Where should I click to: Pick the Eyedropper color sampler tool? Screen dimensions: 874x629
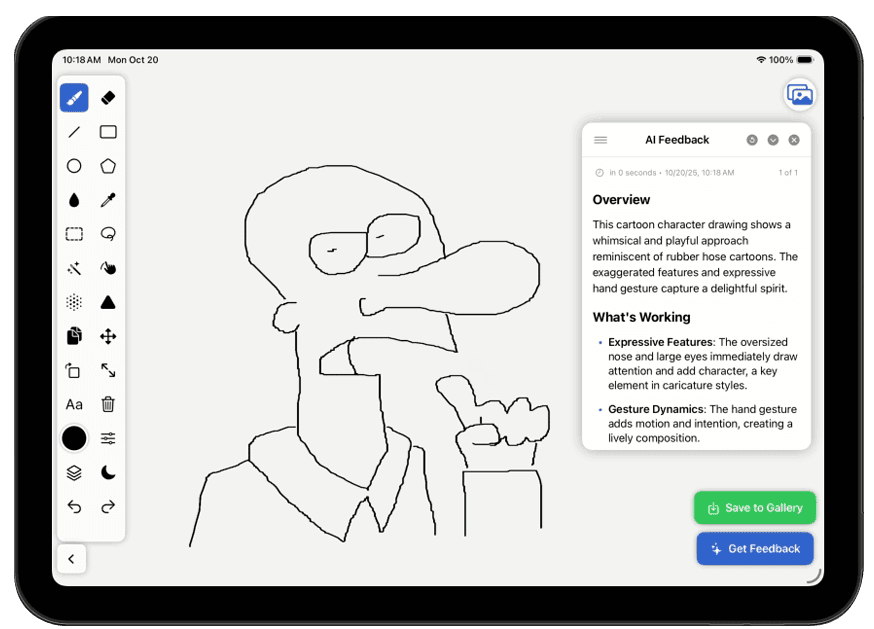108,200
